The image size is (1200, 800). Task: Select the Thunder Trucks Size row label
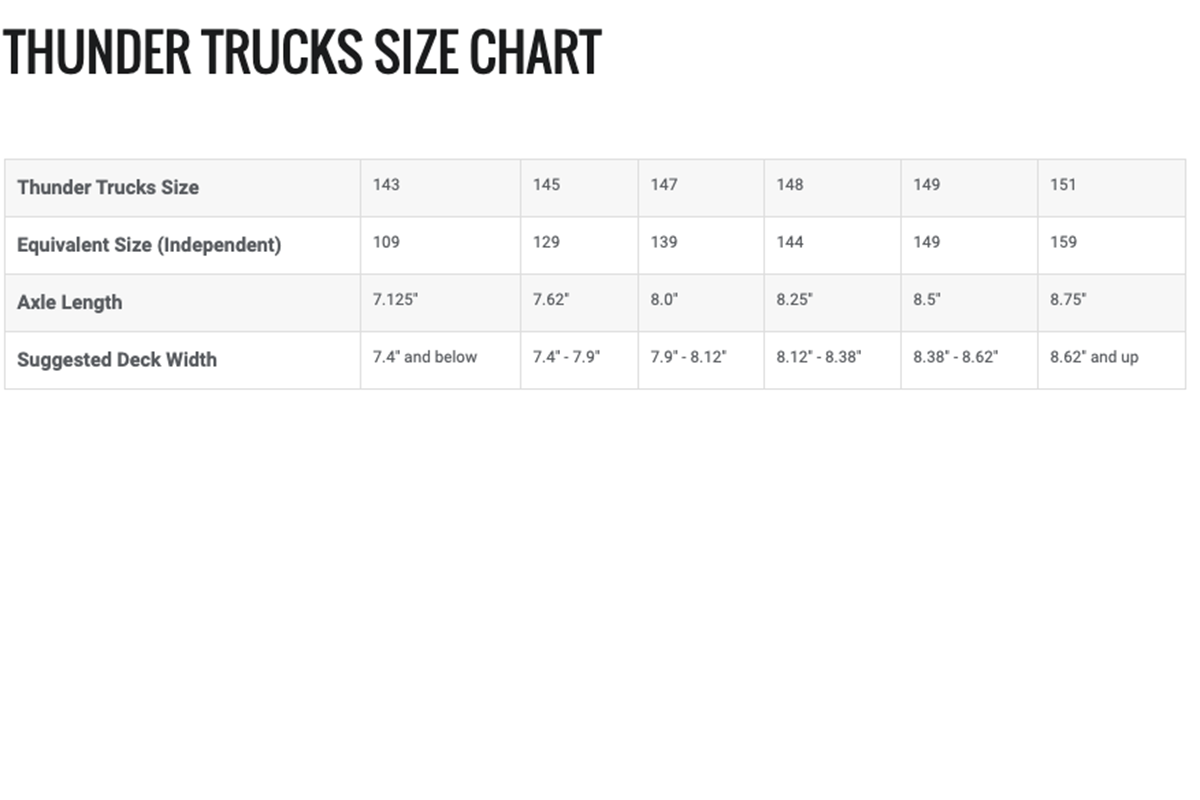click(108, 187)
